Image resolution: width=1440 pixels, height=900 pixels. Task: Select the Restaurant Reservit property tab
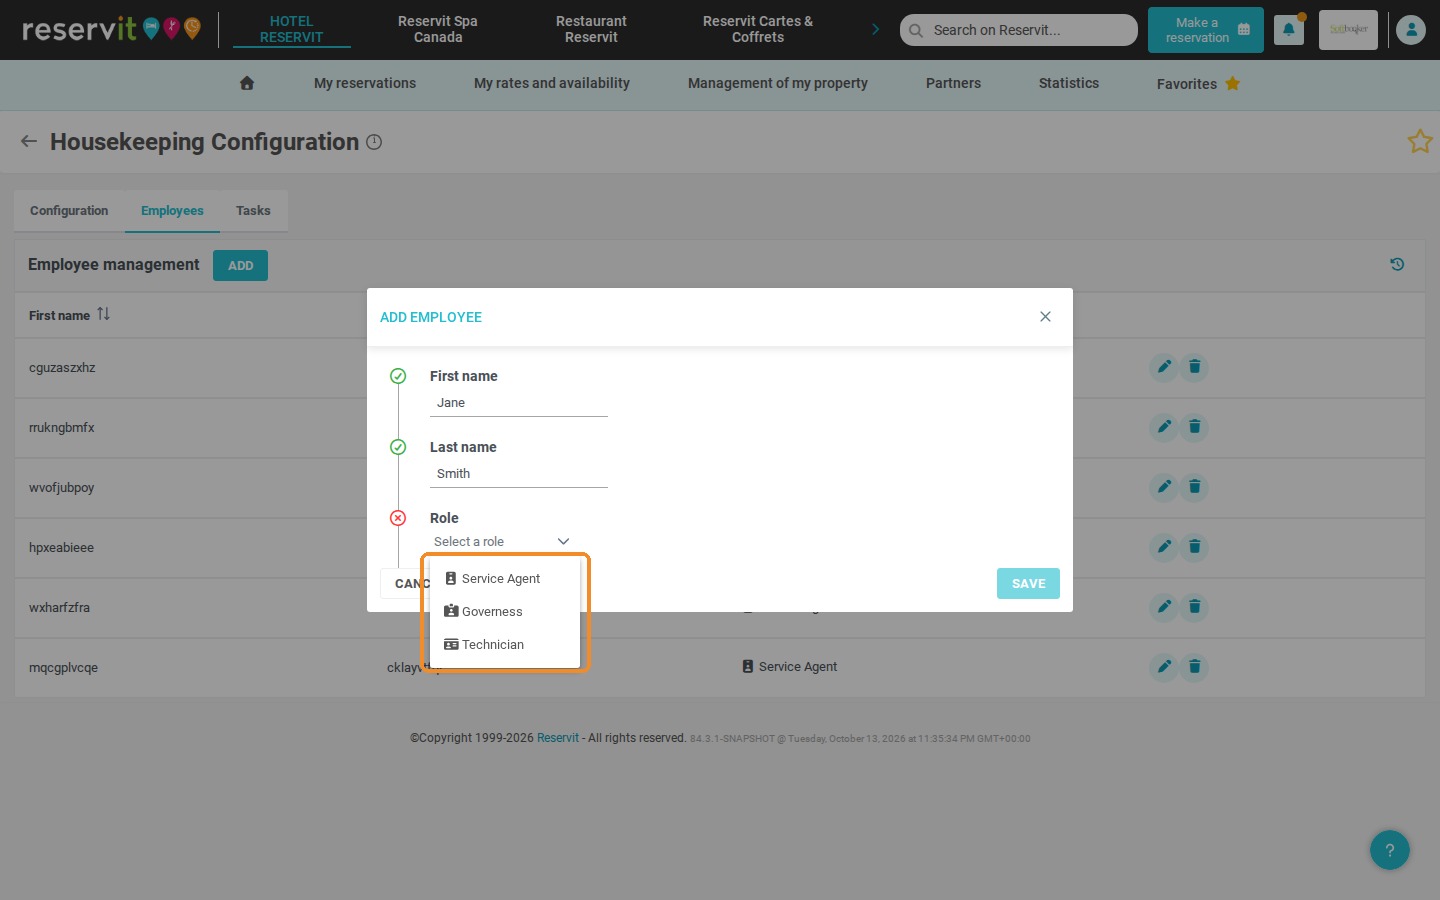click(591, 29)
